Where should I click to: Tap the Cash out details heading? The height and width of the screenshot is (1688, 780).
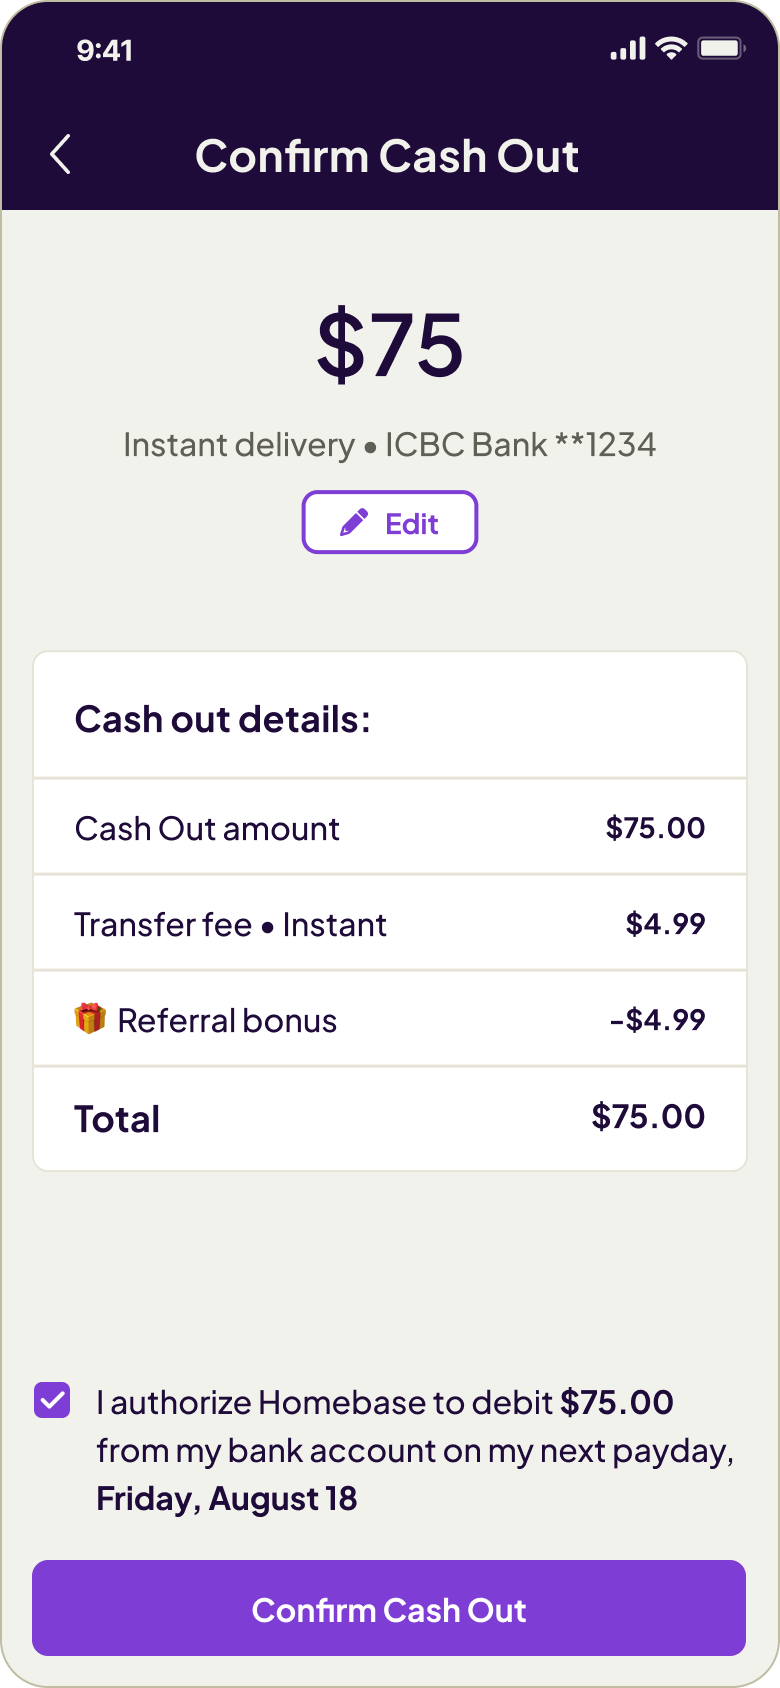pos(222,720)
